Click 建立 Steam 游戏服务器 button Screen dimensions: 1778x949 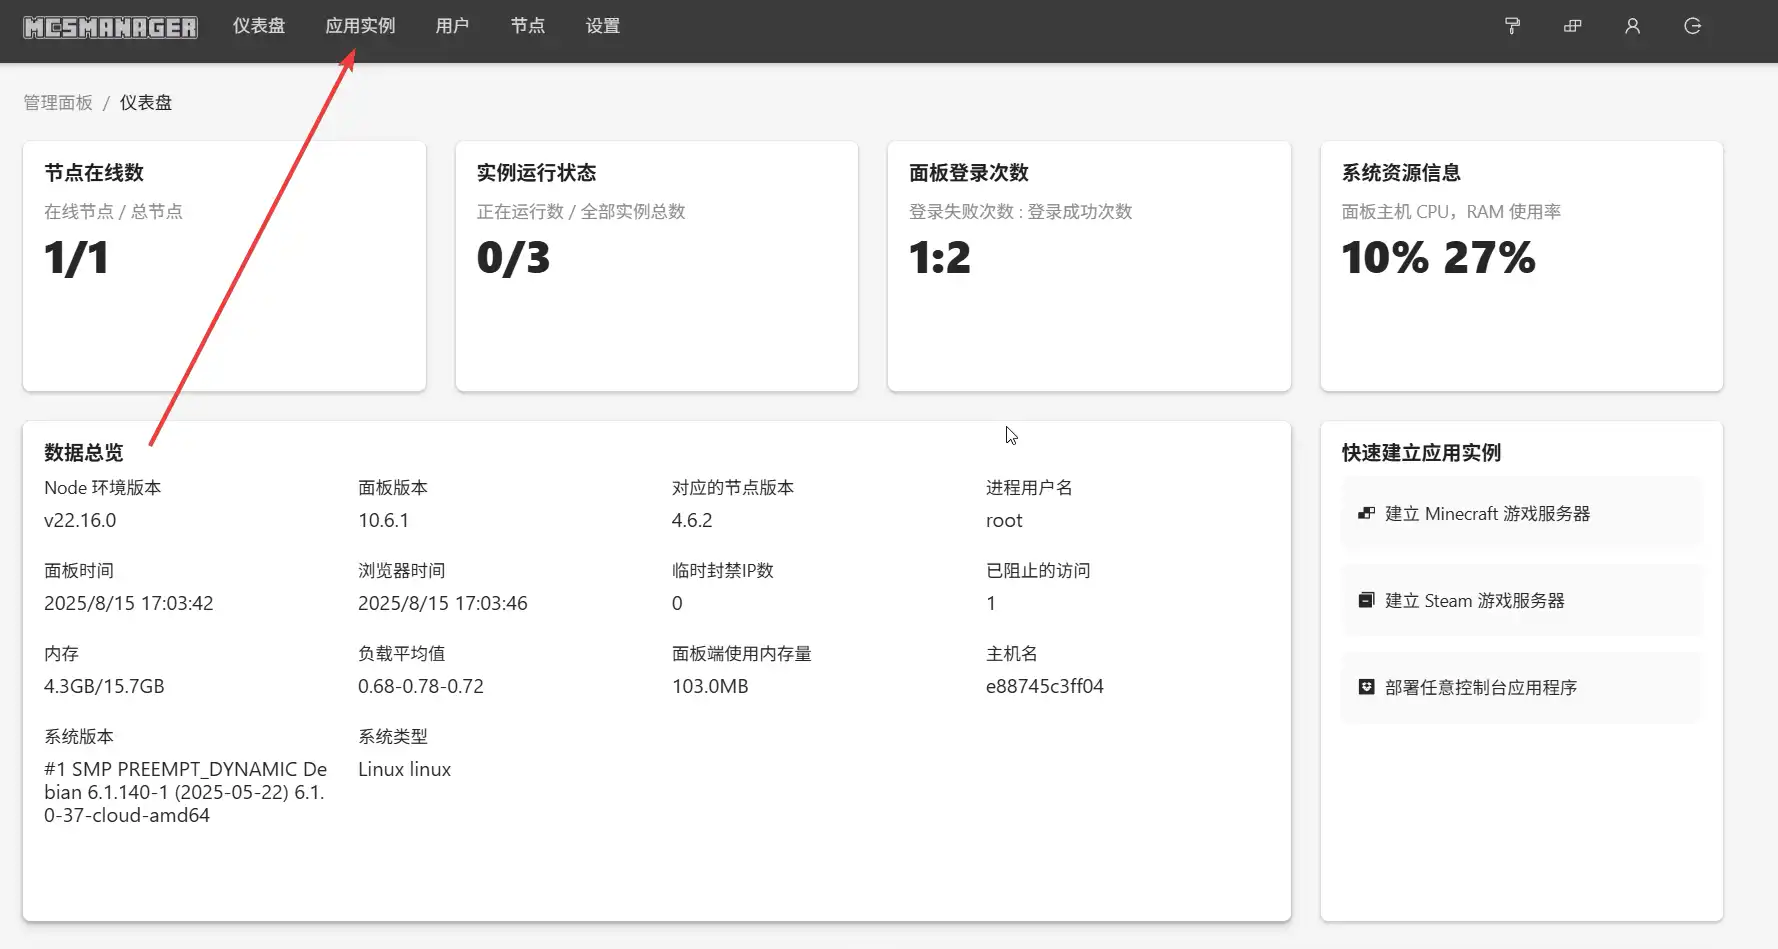click(1521, 600)
